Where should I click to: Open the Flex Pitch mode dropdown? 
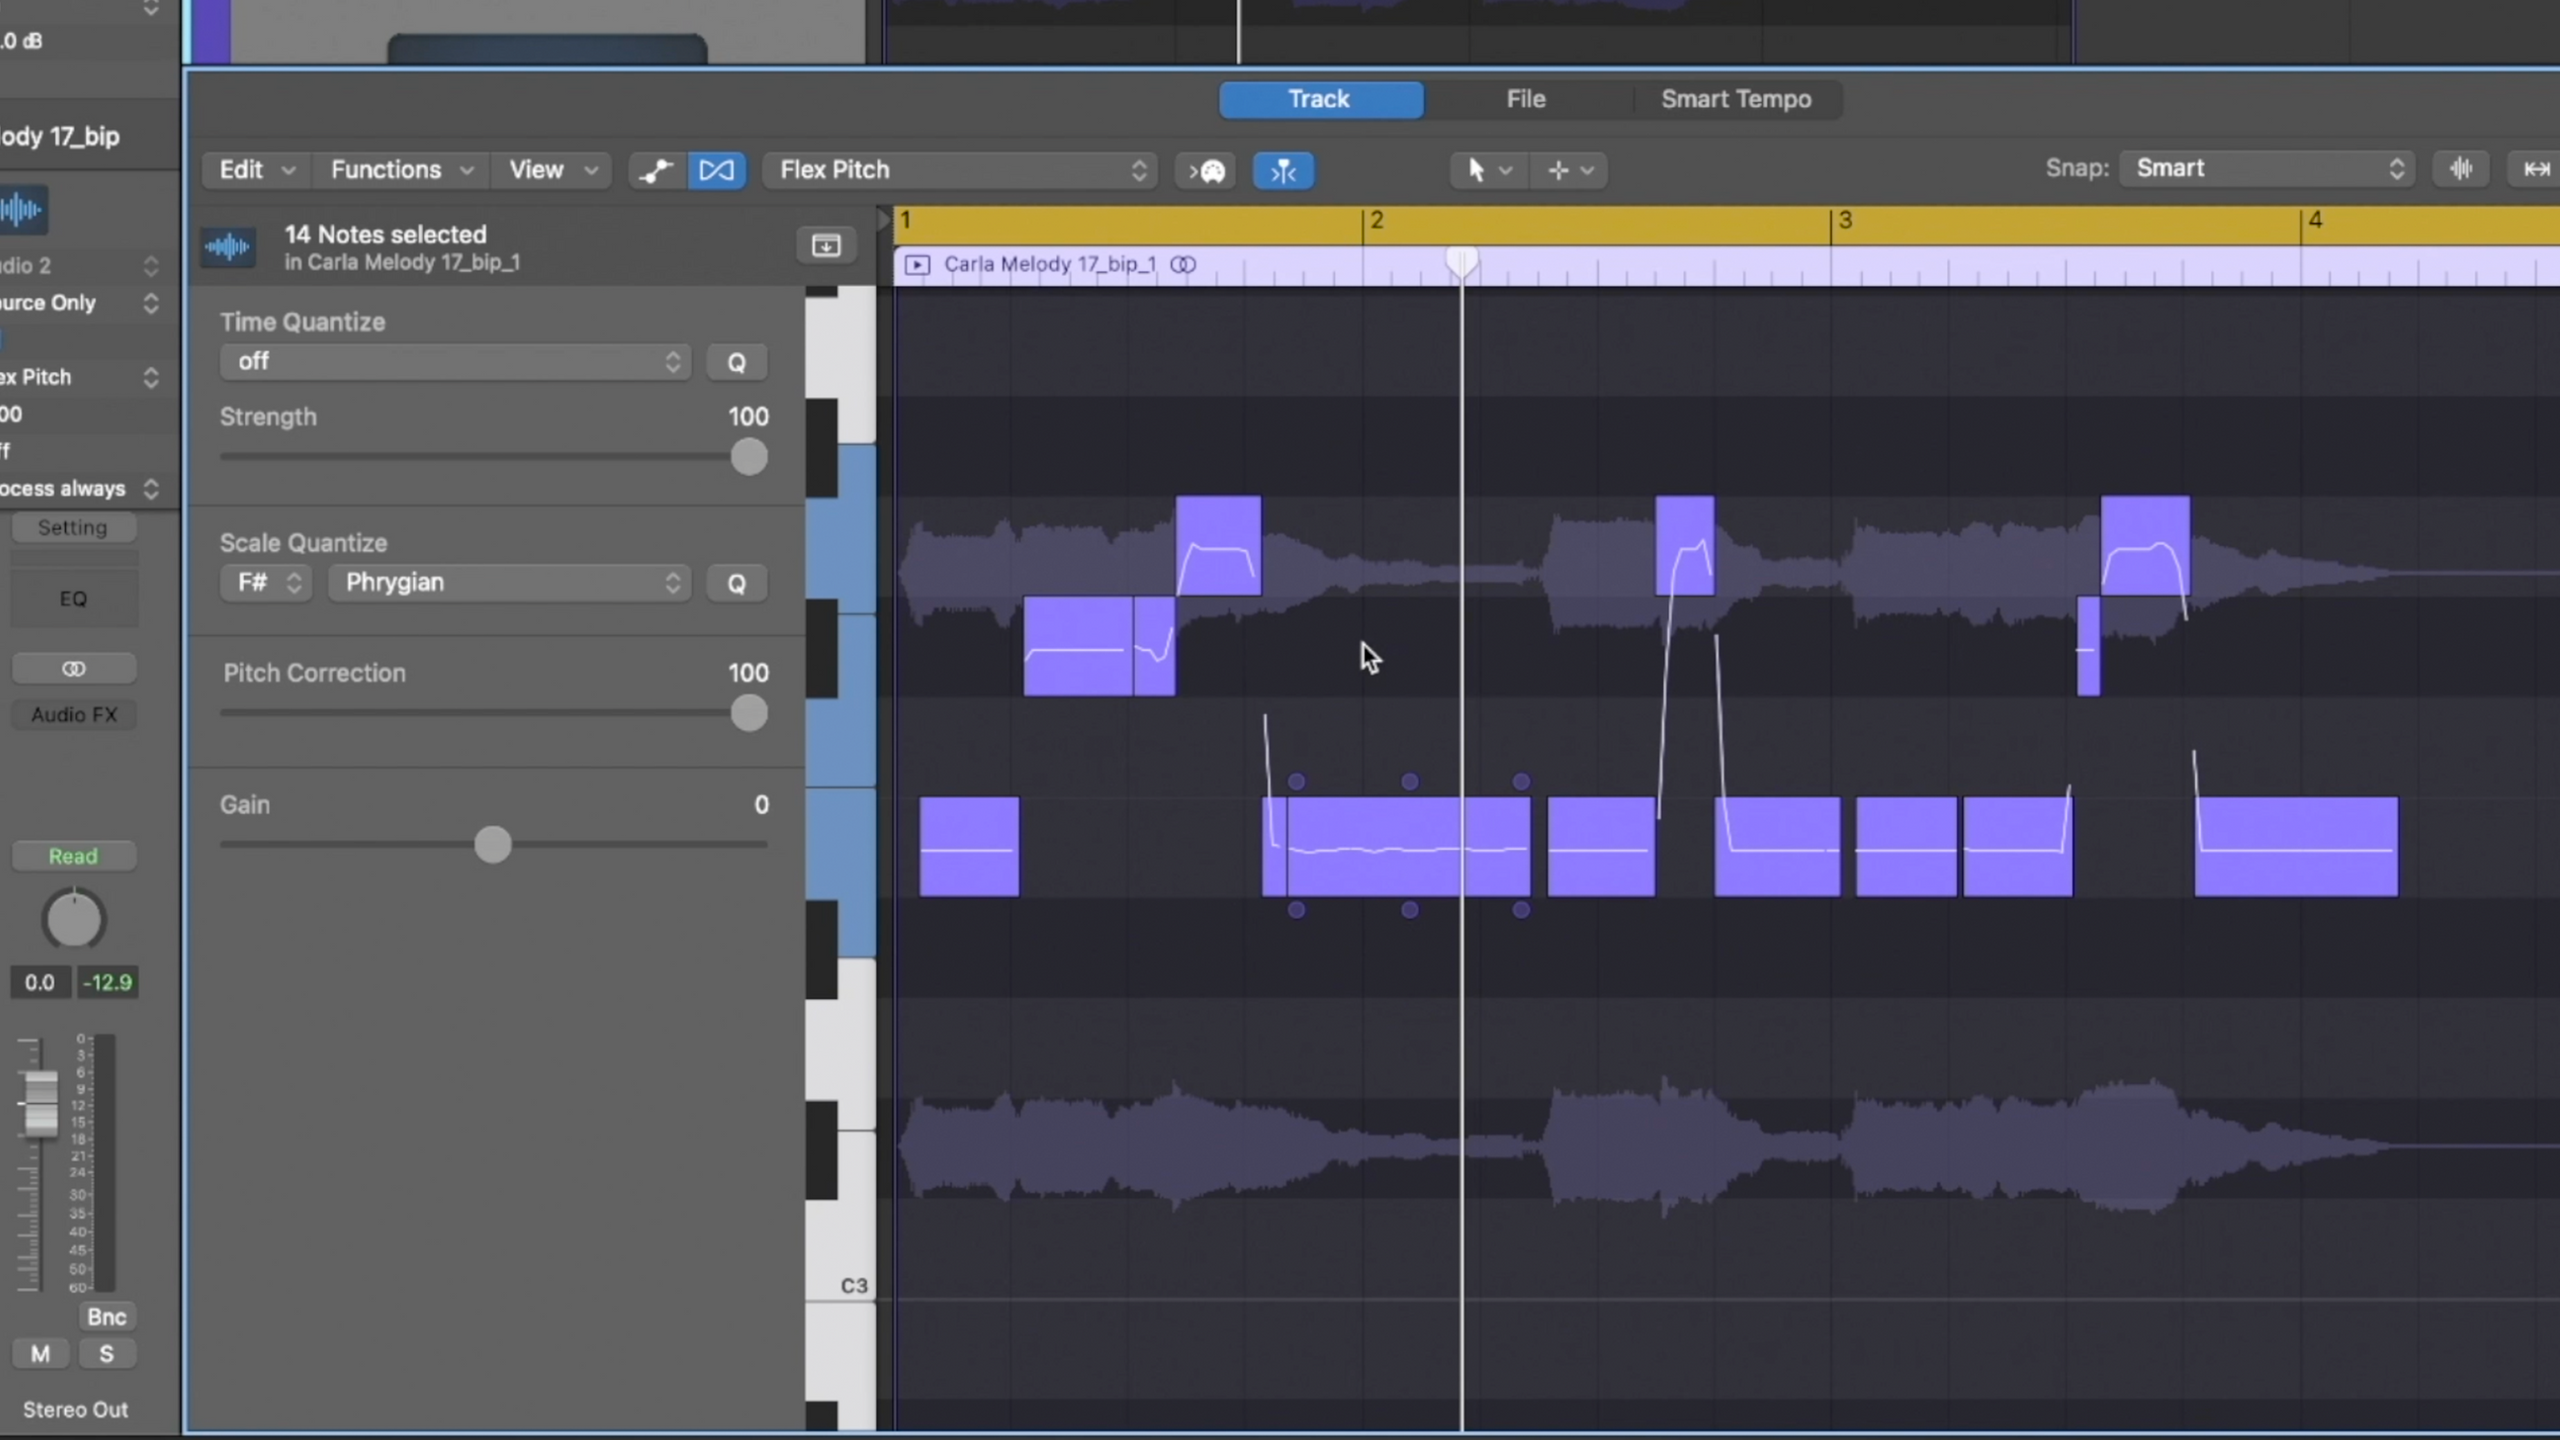click(960, 170)
